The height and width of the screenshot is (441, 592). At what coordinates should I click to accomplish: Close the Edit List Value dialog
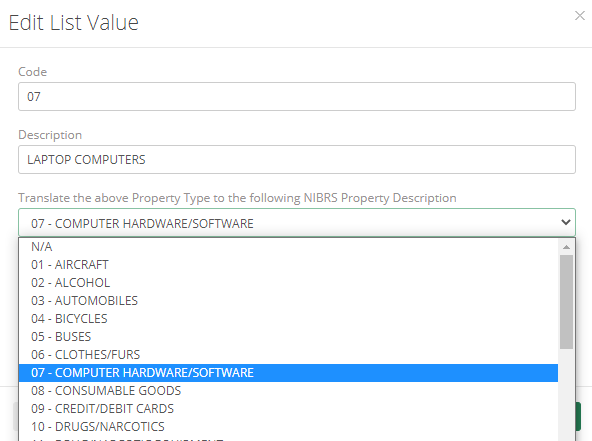pyautogui.click(x=580, y=15)
